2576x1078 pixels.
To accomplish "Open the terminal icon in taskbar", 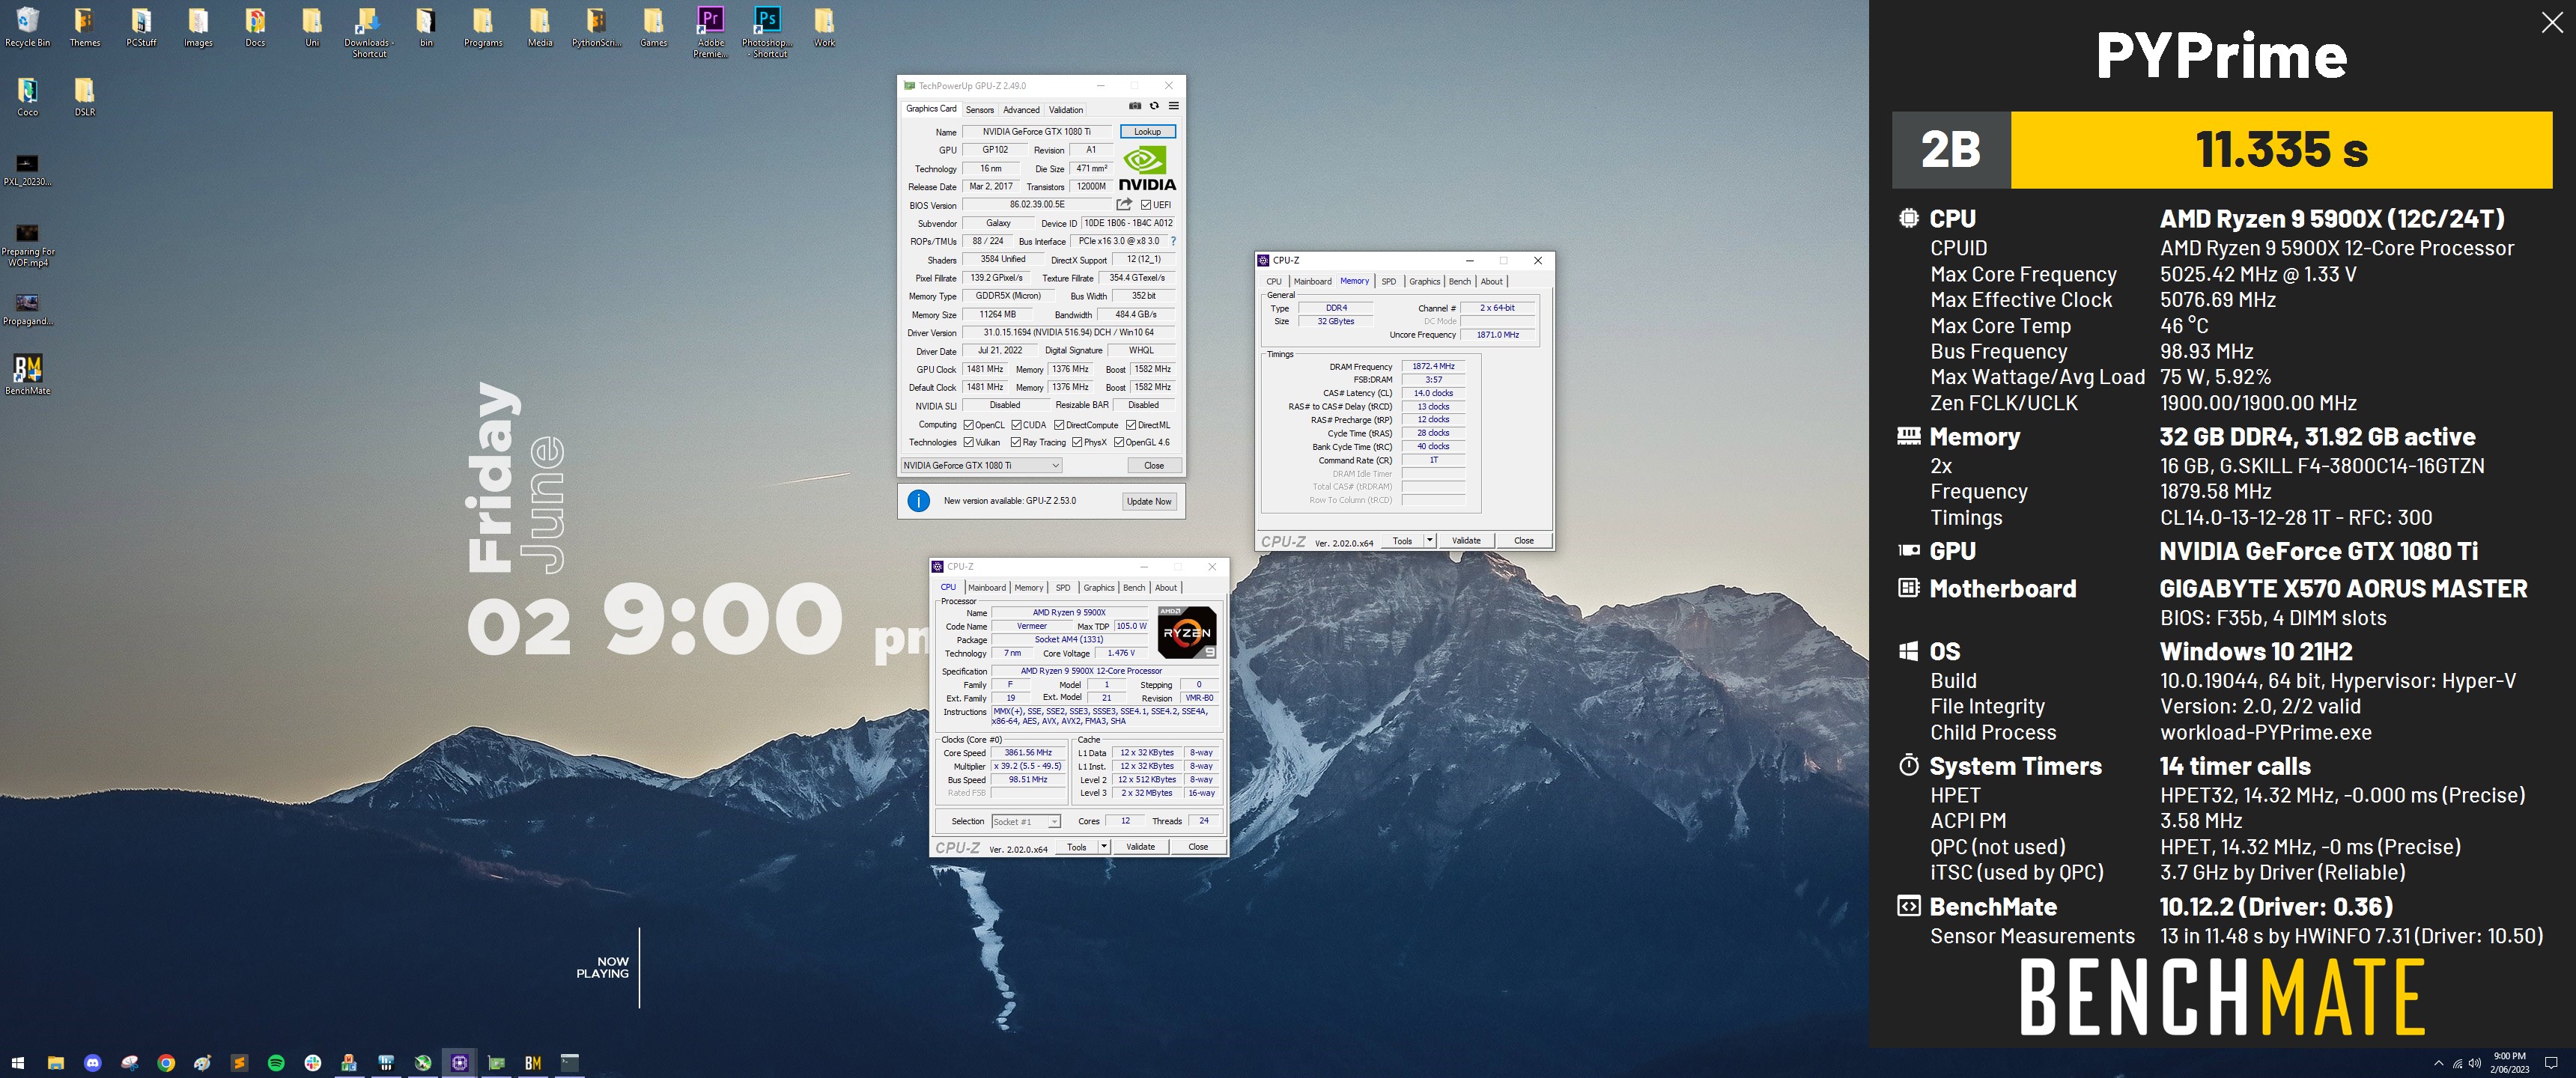I will (570, 1063).
